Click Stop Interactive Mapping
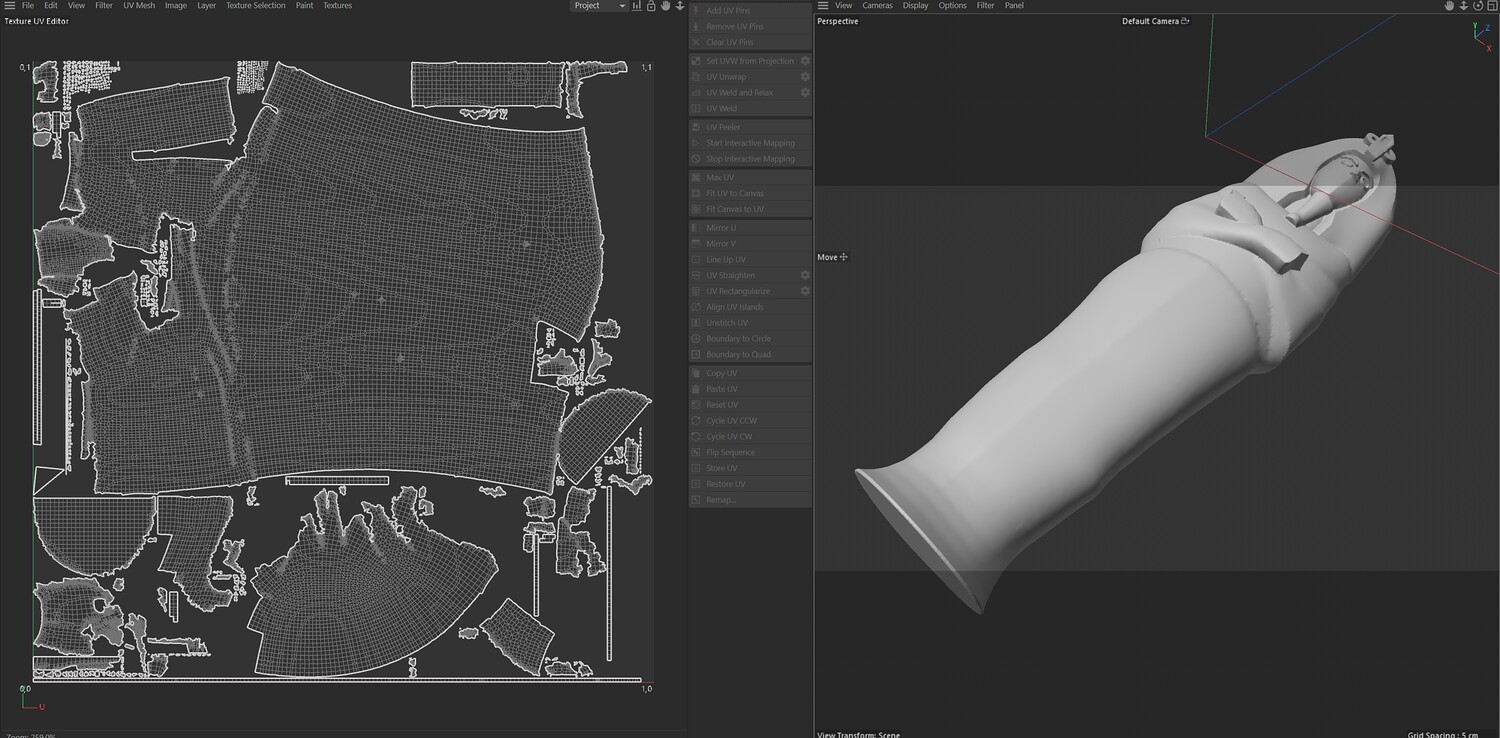Screen dimensions: 1500x738 750,159
